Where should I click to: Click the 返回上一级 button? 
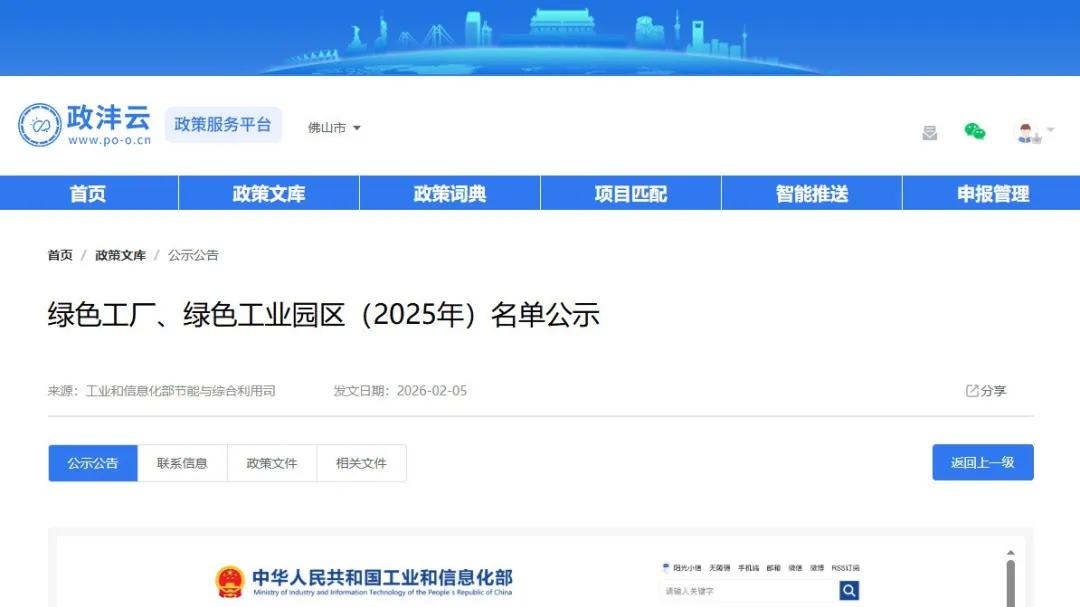click(x=982, y=462)
